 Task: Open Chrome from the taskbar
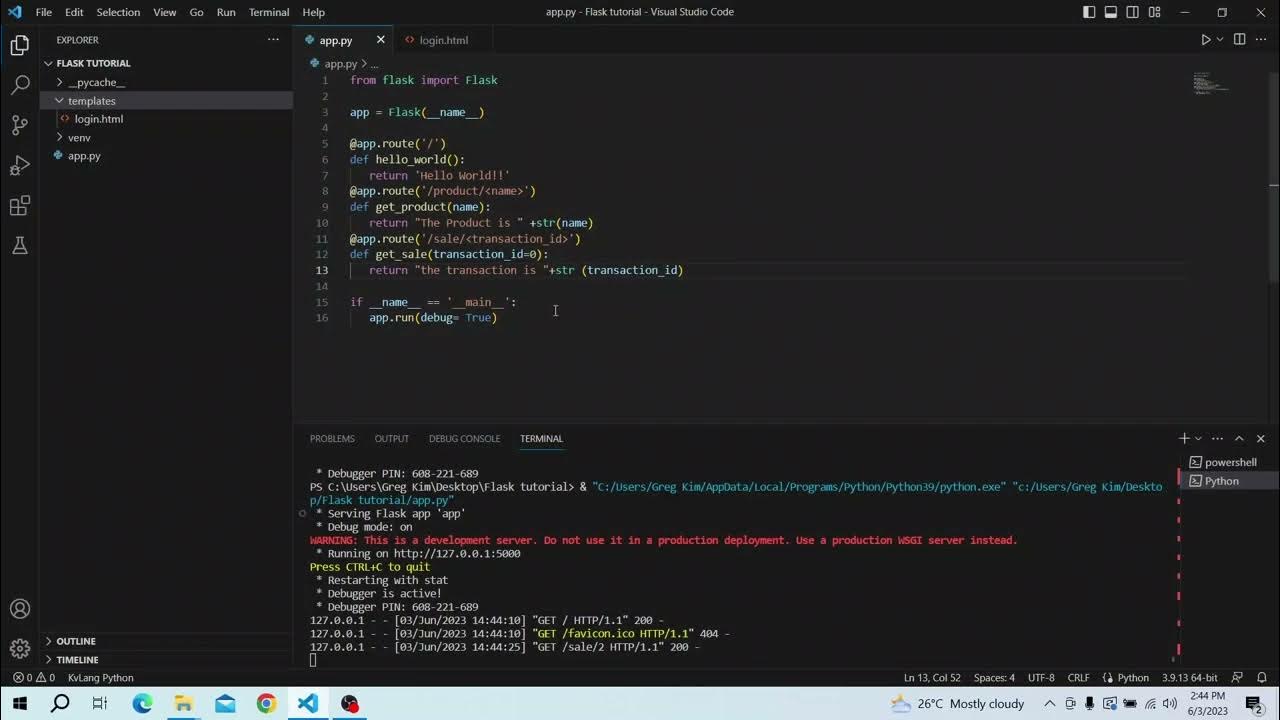266,703
